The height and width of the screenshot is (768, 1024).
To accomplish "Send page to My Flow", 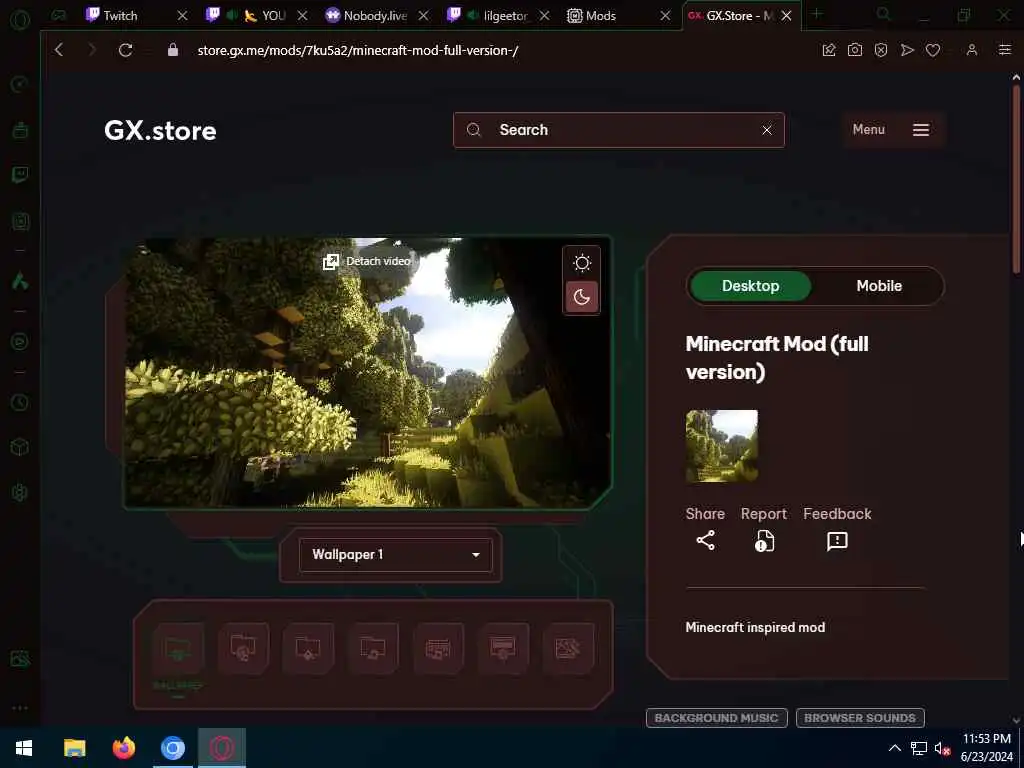I will tap(907, 50).
